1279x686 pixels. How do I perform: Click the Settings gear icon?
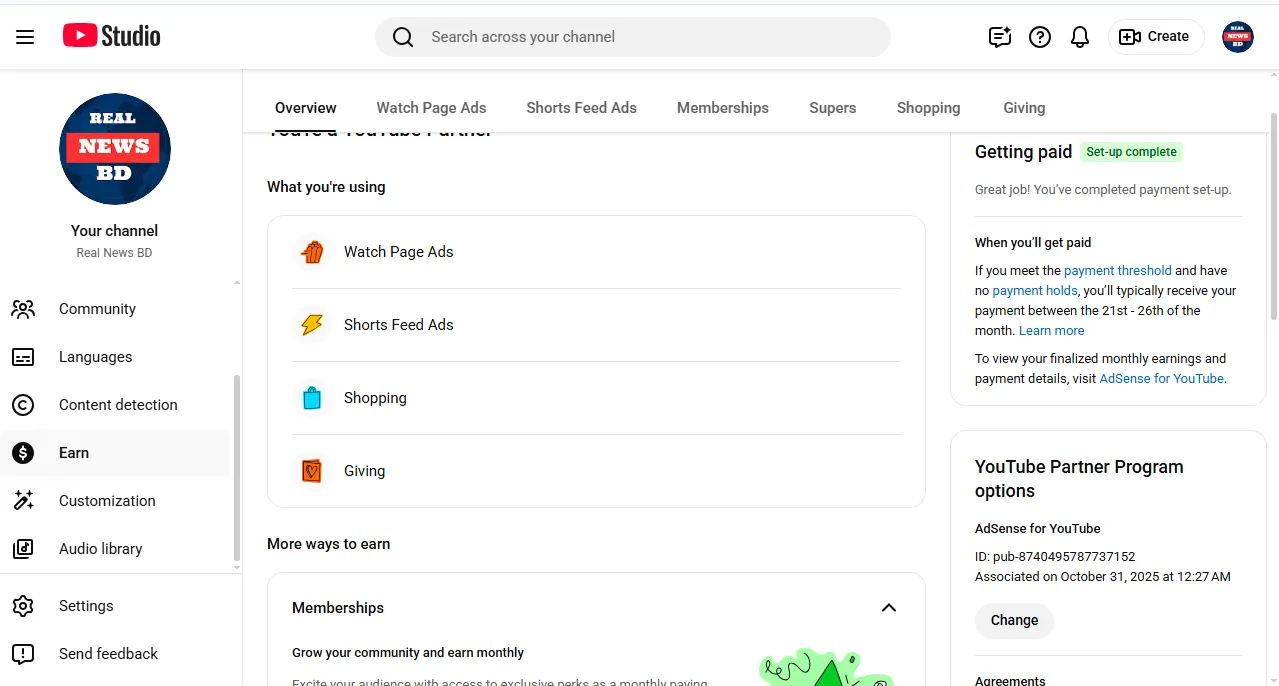click(23, 606)
